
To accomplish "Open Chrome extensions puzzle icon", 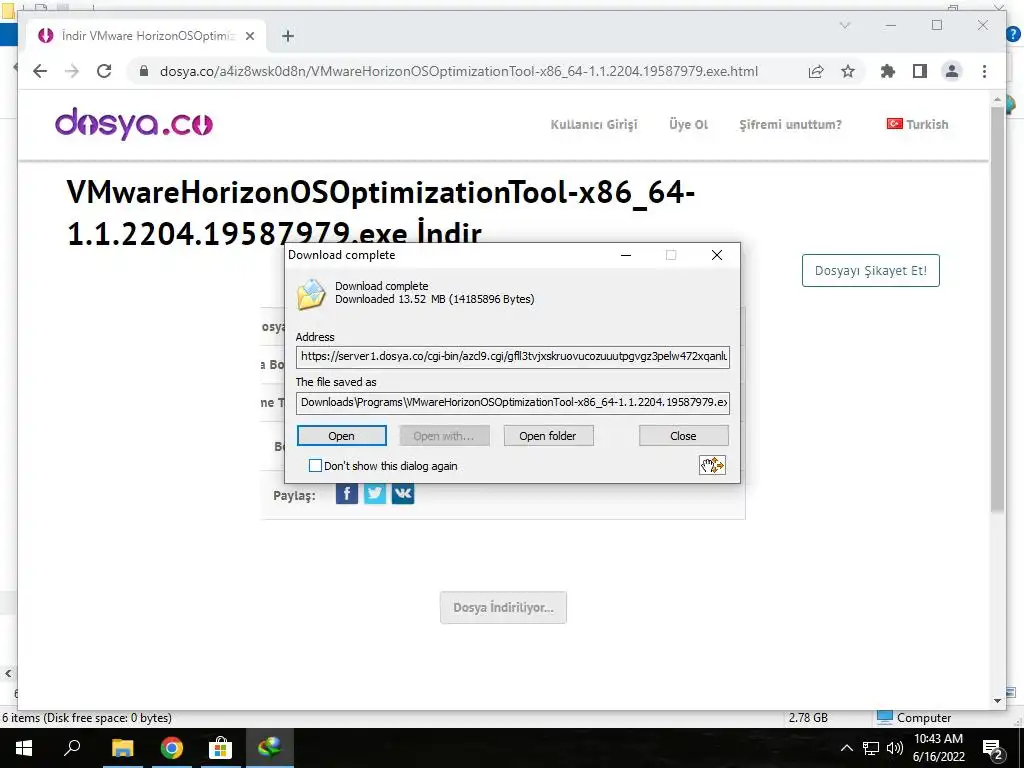I will point(888,71).
